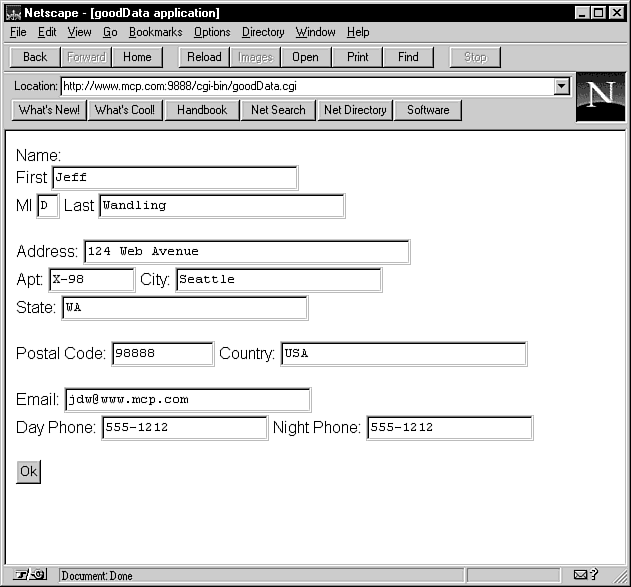Click the Net Search button
Viewport: 631px width, 587px height.
coord(278,110)
